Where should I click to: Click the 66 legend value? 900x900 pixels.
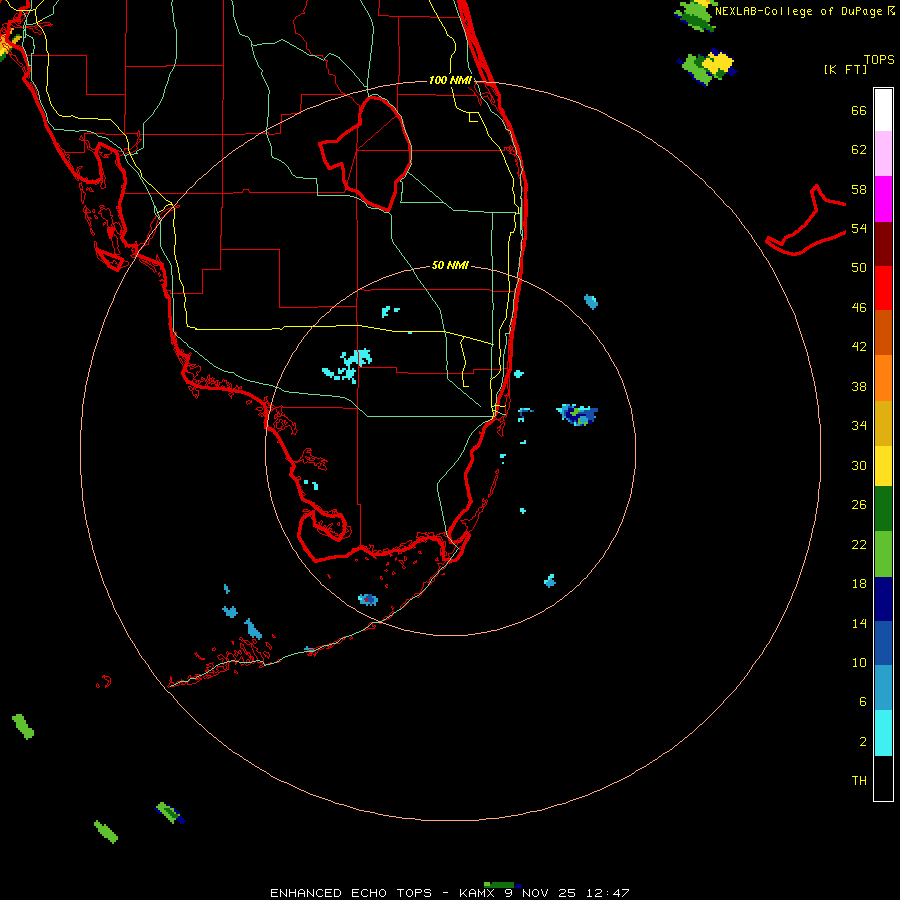point(859,111)
